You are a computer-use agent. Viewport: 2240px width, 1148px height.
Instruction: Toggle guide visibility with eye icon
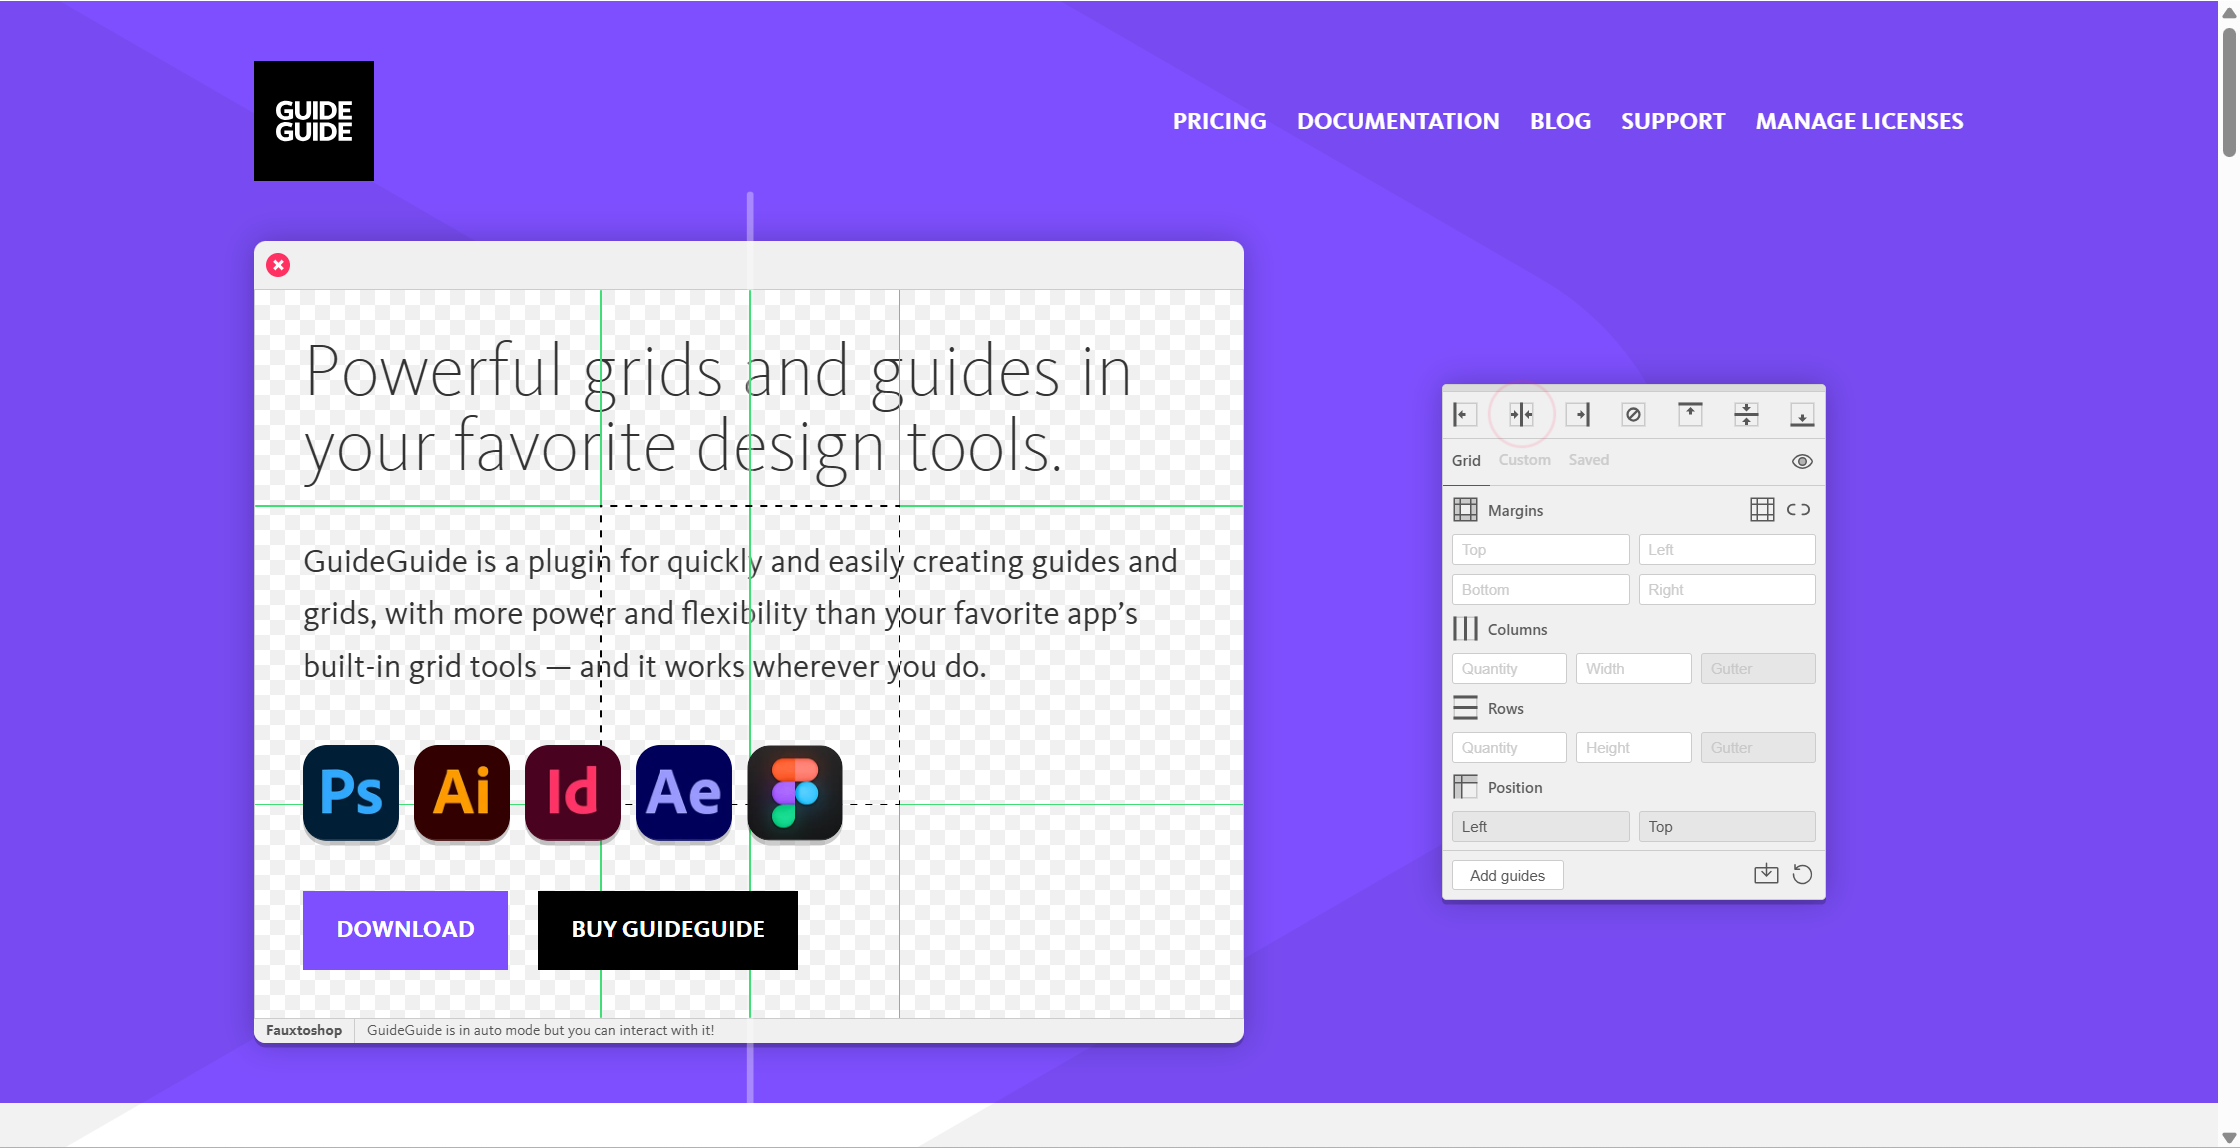pyautogui.click(x=1802, y=461)
